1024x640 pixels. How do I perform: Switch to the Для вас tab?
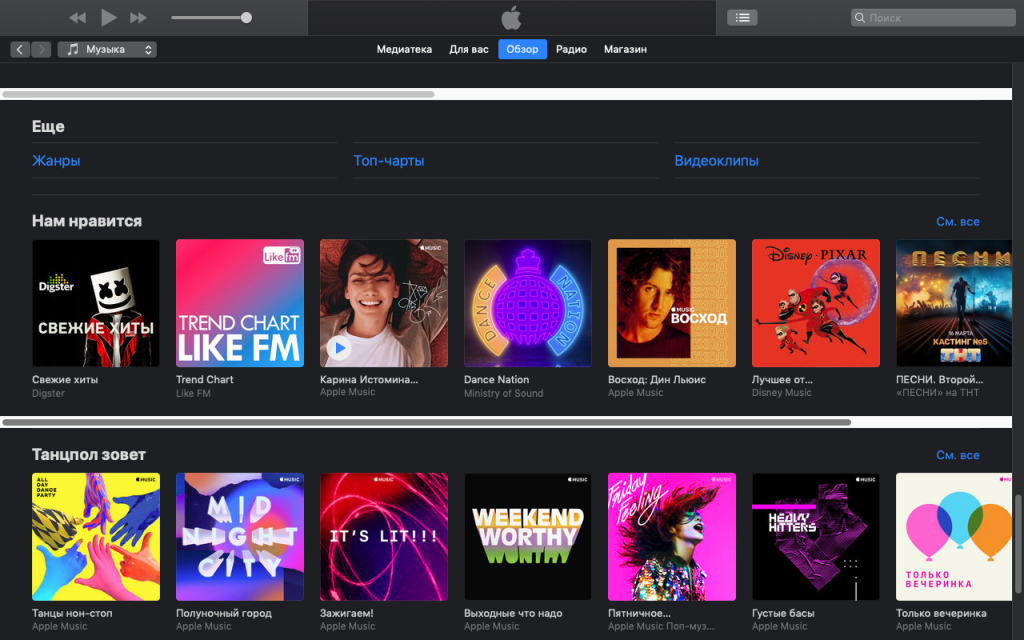[468, 49]
